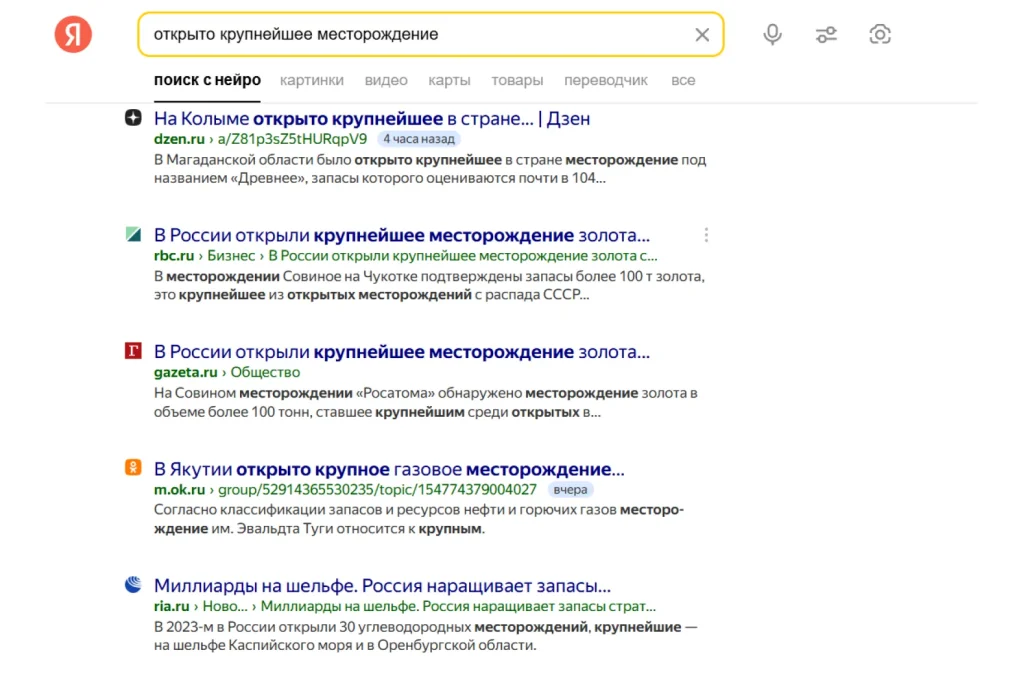Click the Odnoklassniki favicon on m.ok.ru result
The height and width of the screenshot is (683, 1024).
coord(131,469)
